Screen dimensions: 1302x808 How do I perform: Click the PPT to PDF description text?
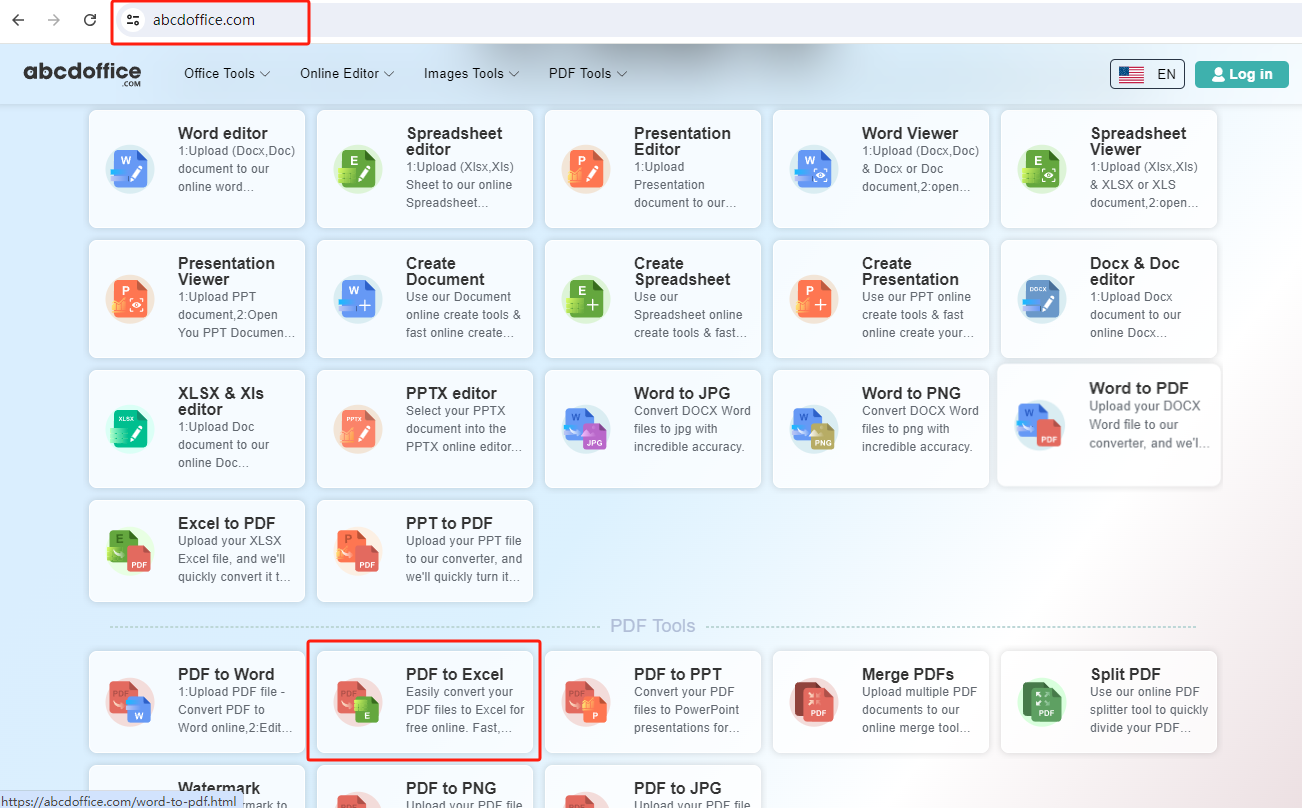[464, 559]
